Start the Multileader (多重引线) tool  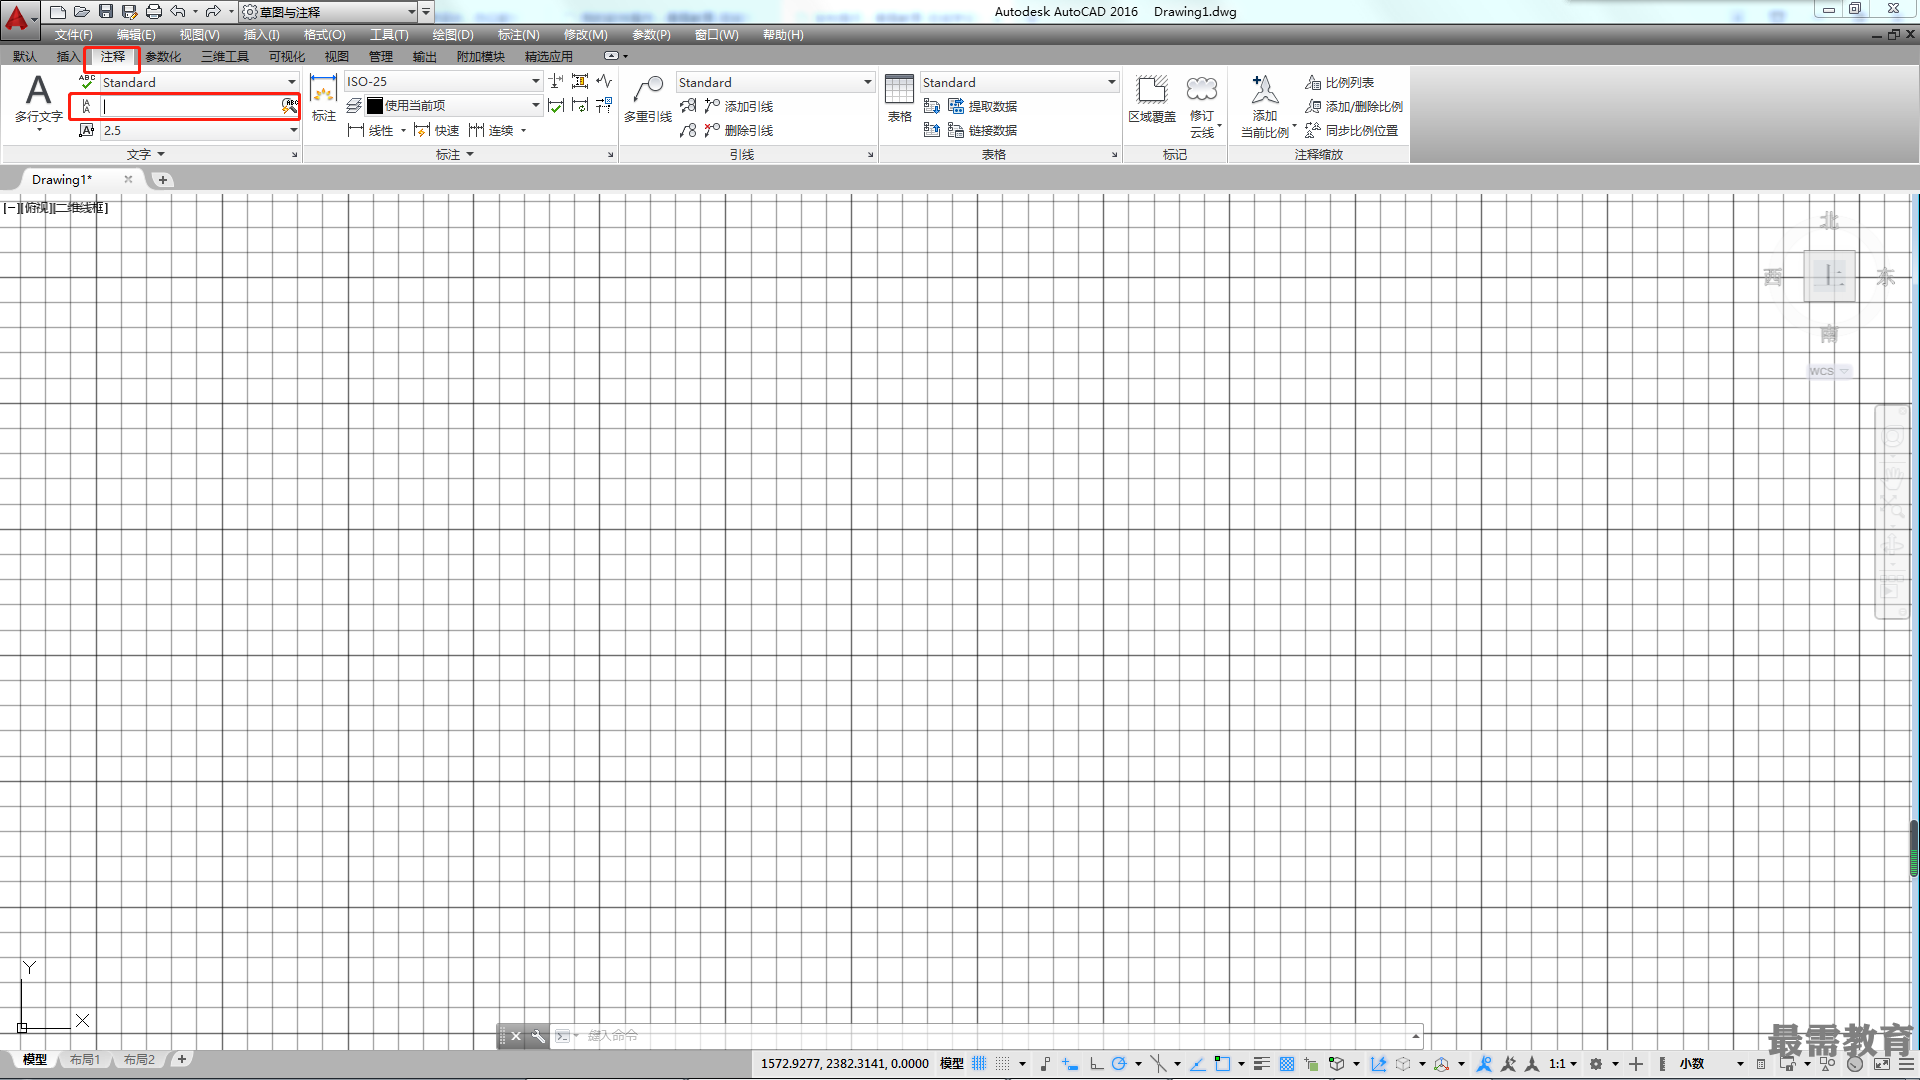tap(648, 99)
